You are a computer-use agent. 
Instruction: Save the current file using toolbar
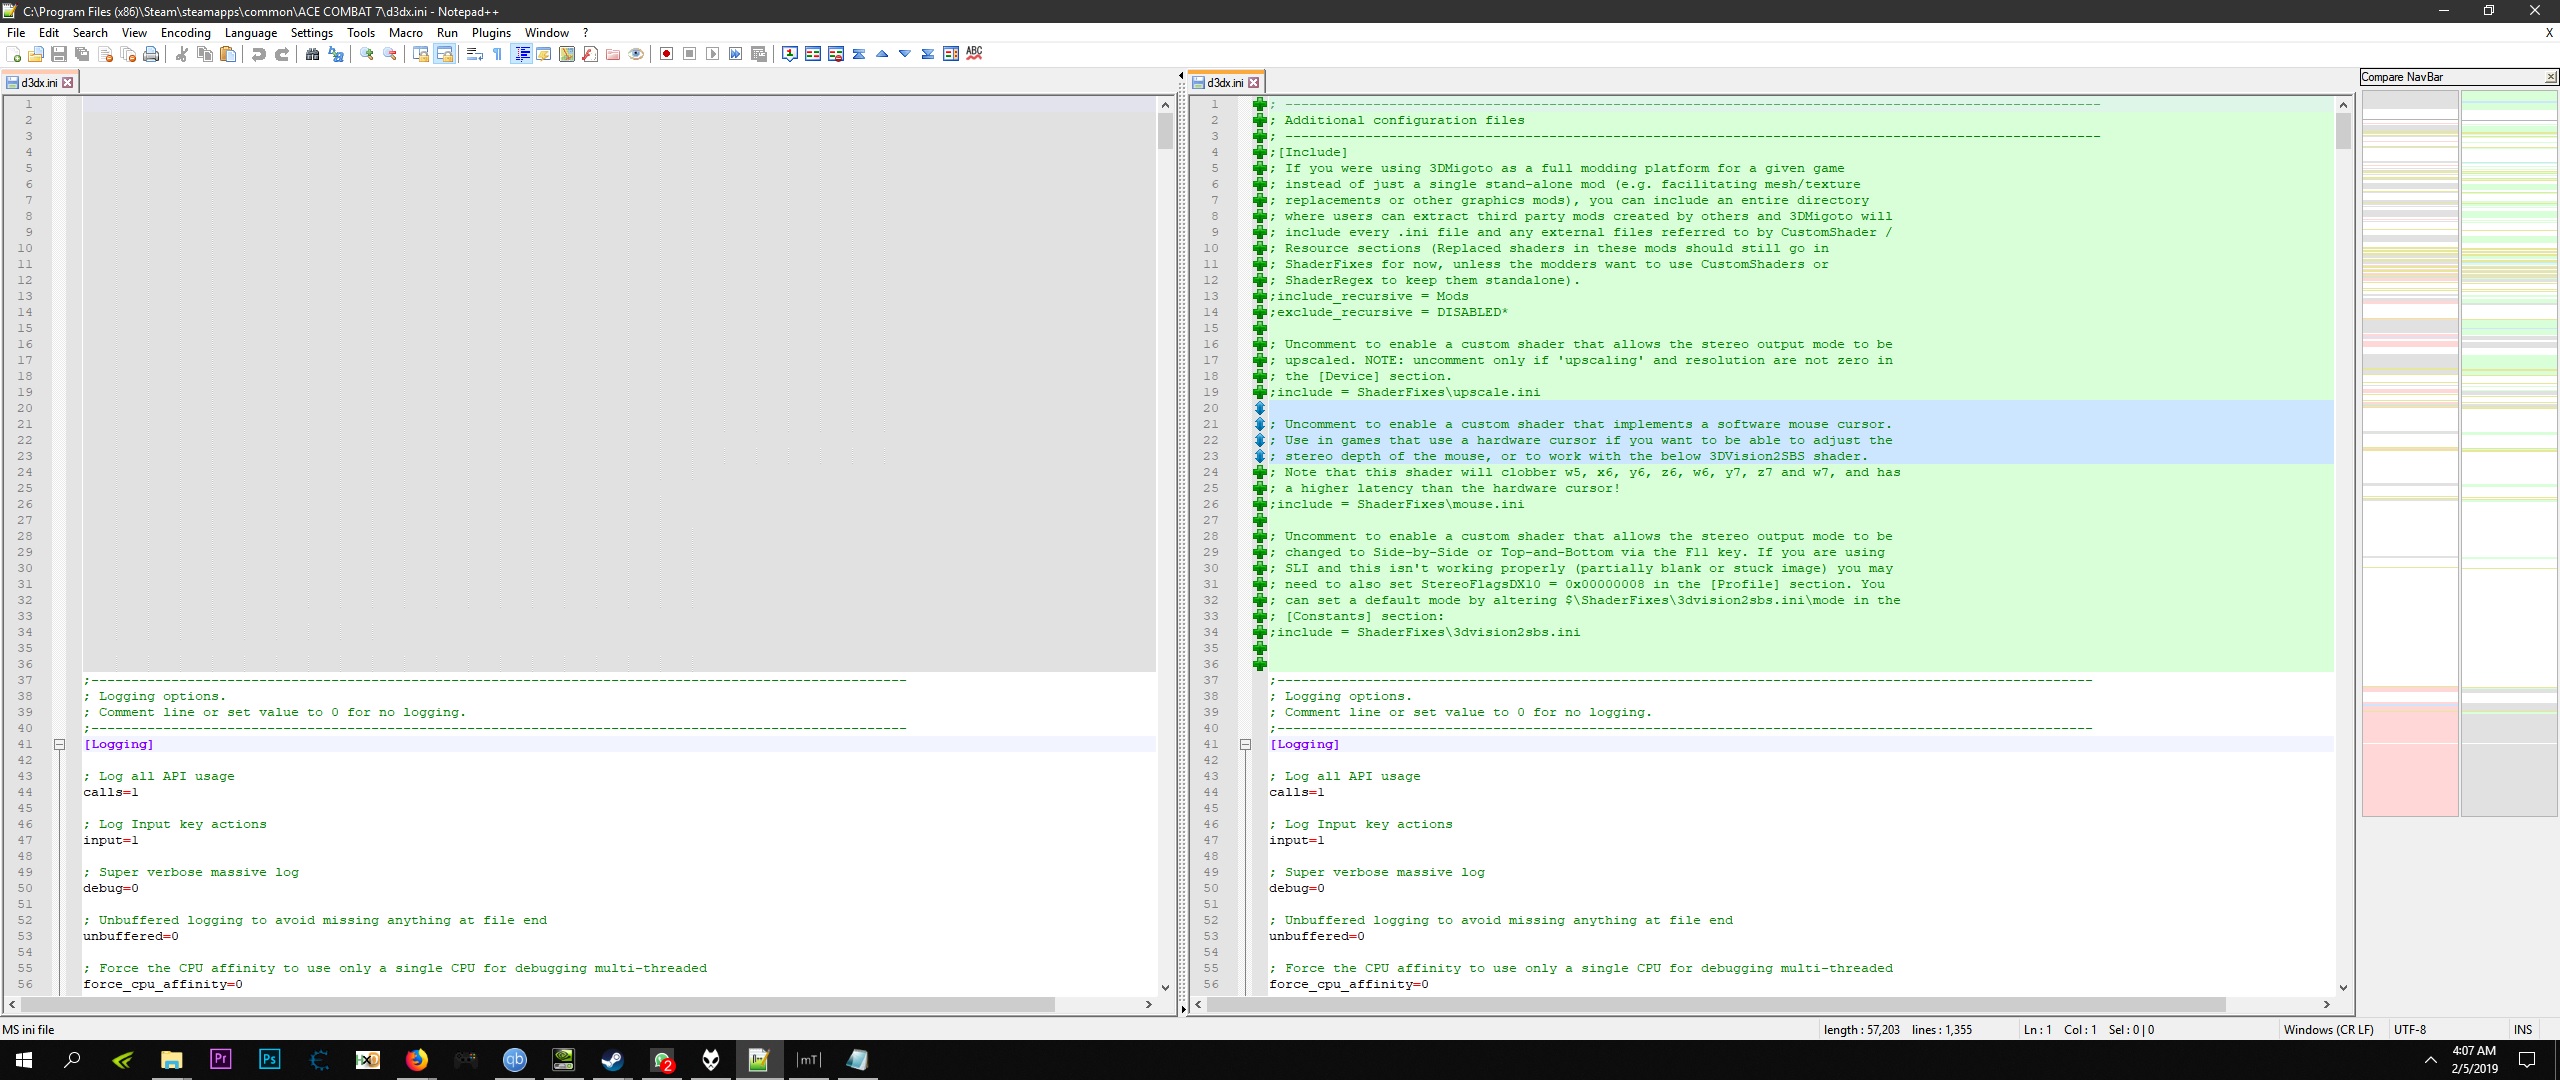click(x=59, y=54)
